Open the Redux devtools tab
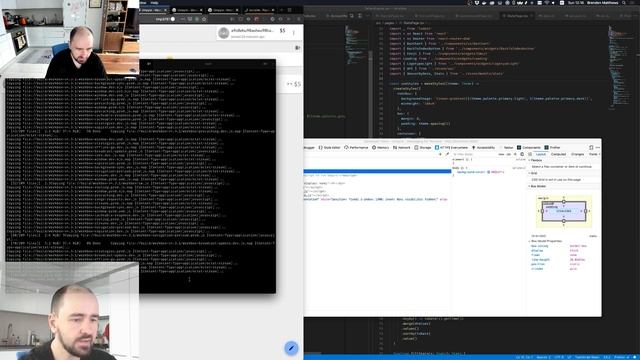The image size is (640, 360). tap(507, 147)
